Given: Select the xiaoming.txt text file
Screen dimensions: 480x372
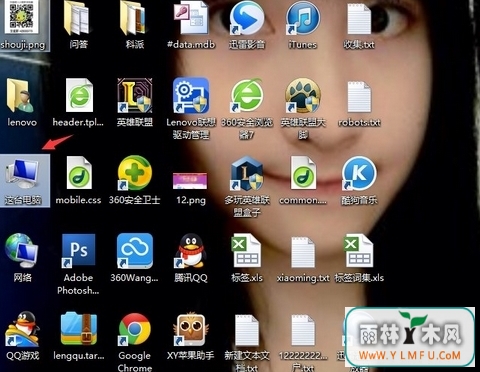Looking at the screenshot, I should coord(303,252).
